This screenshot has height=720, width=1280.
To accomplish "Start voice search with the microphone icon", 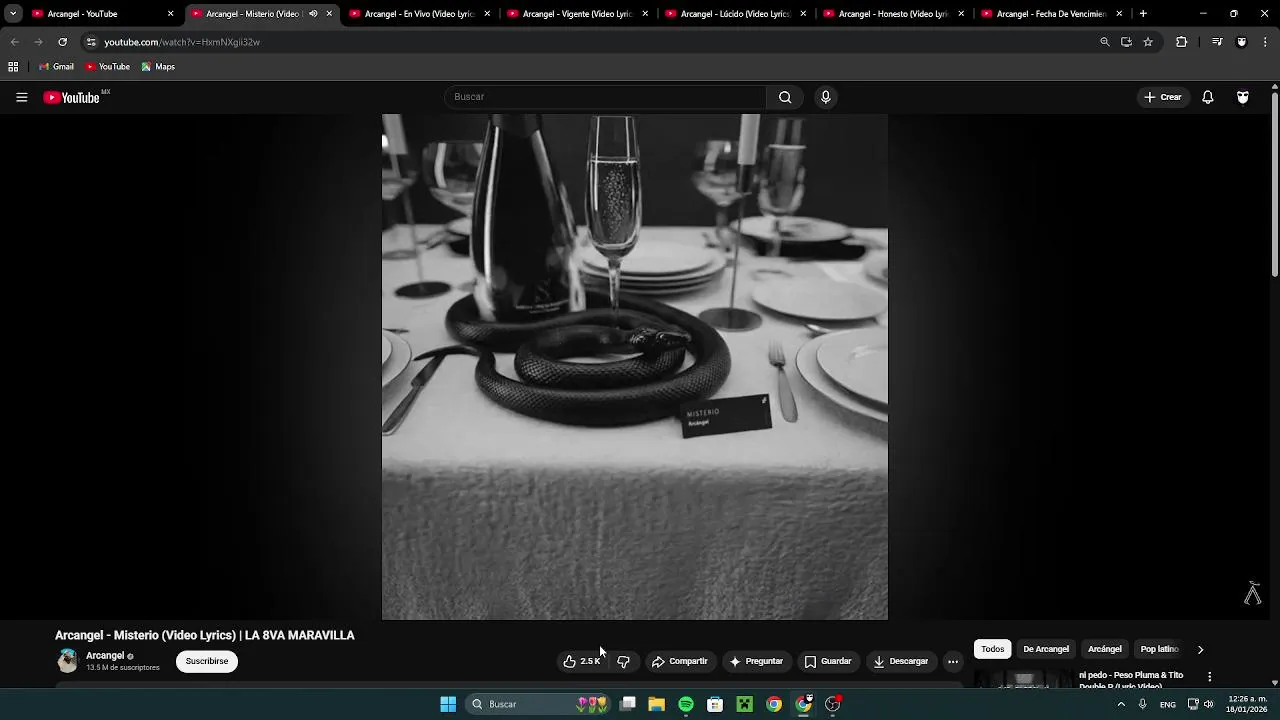I will 825,97.
